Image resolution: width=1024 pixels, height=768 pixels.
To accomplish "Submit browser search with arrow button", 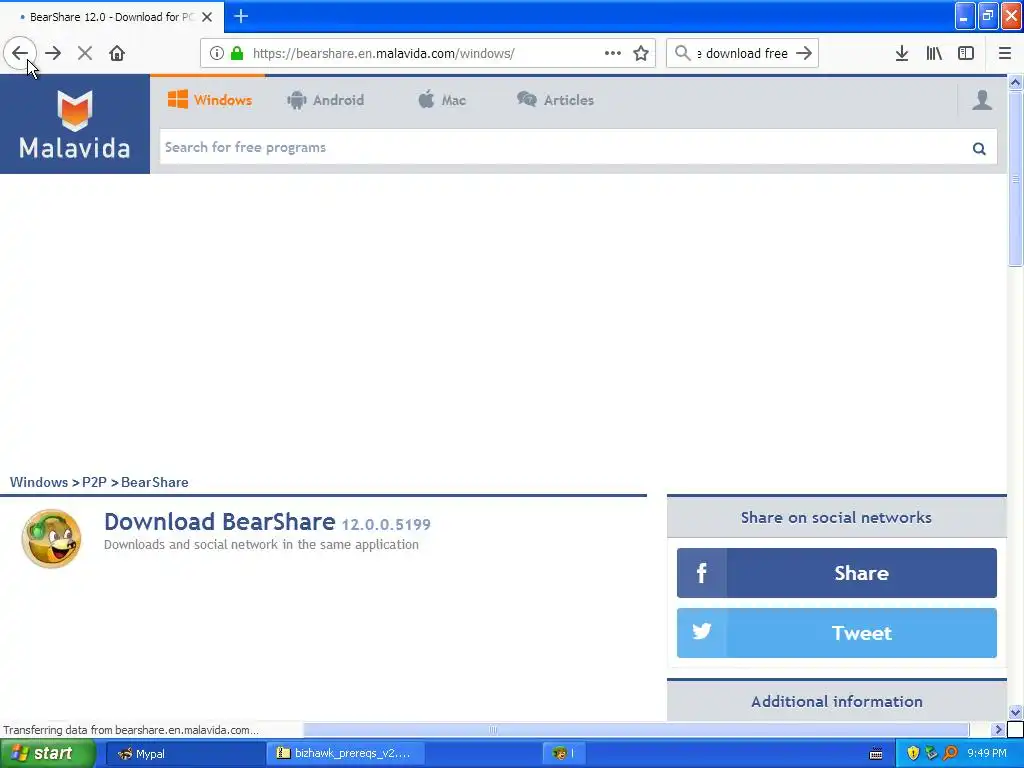I will pos(805,53).
